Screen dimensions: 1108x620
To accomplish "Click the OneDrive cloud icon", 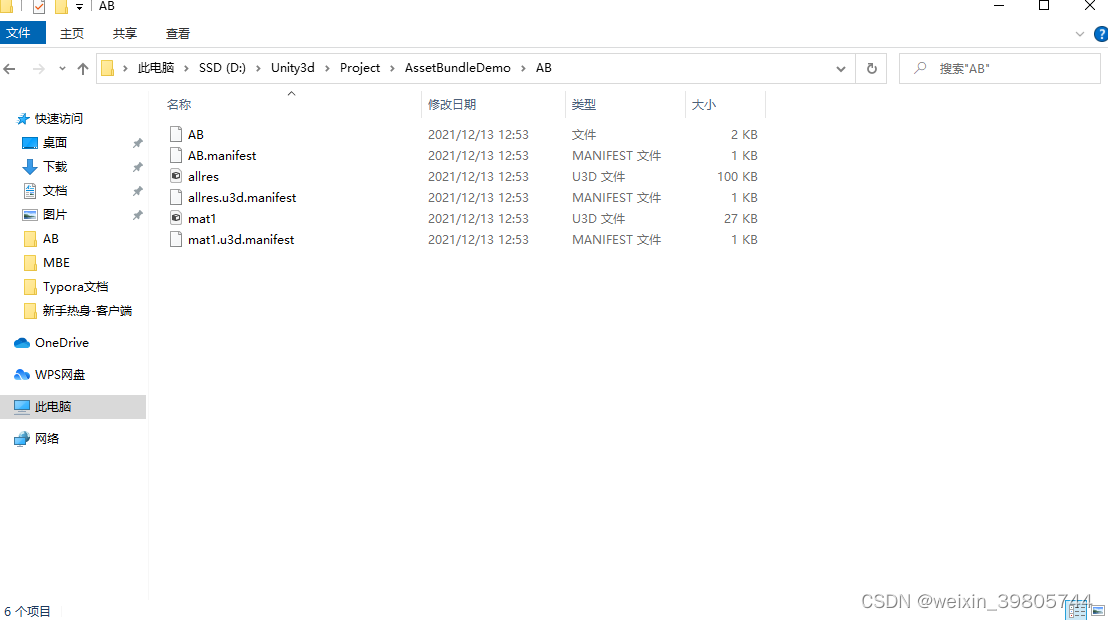I will (22, 343).
